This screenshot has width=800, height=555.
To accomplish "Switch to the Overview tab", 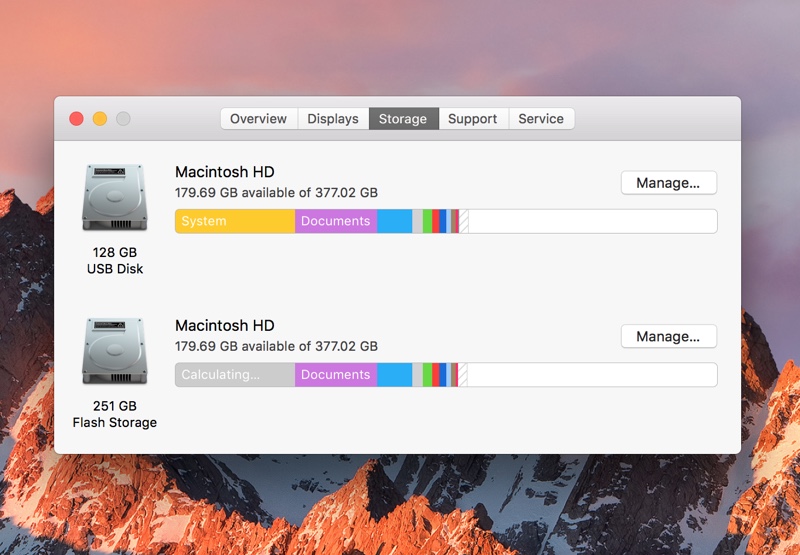I will 259,119.
